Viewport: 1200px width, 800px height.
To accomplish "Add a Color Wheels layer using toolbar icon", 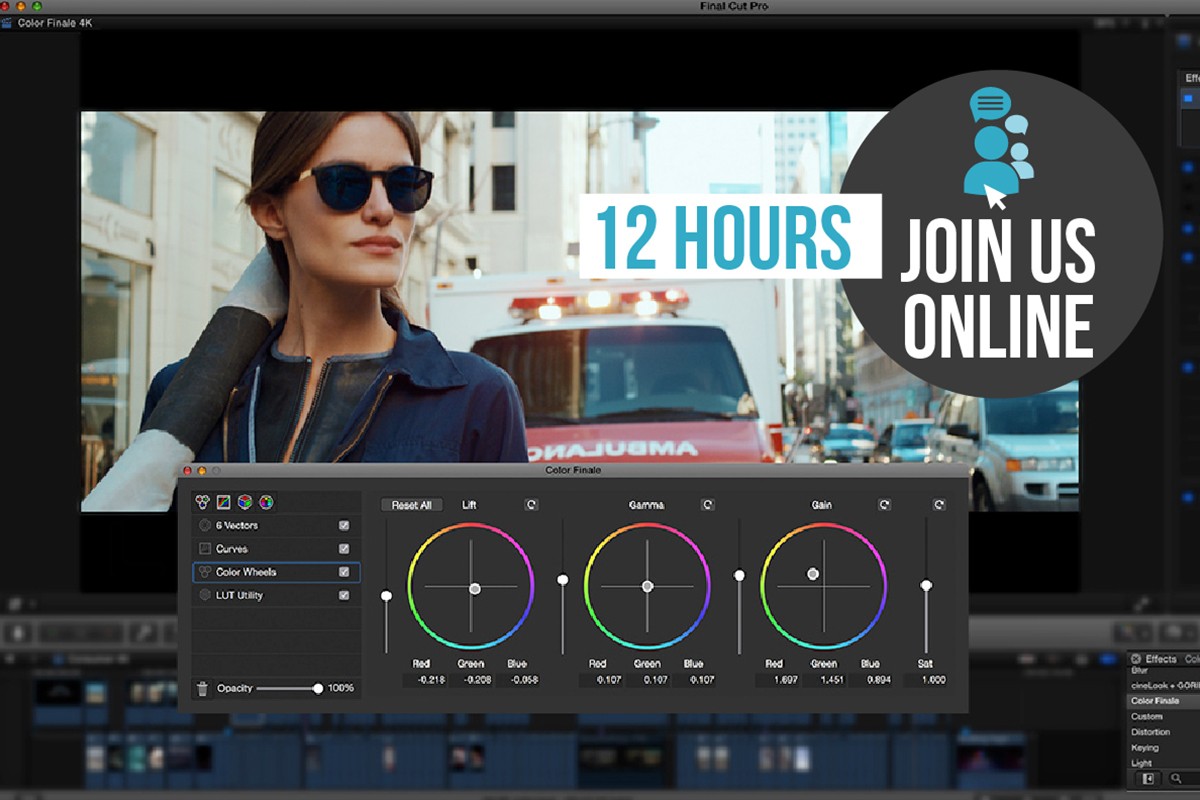I will (x=202, y=502).
